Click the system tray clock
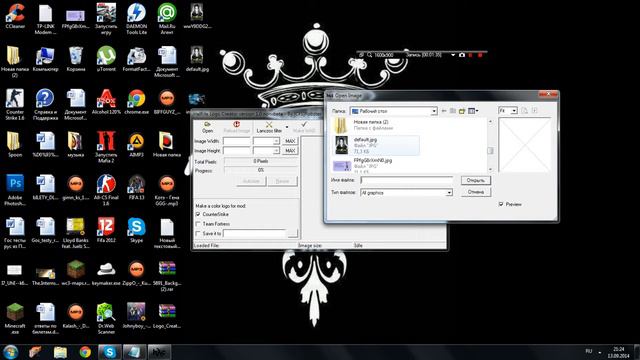Viewport: 640px width, 360px height. click(x=618, y=352)
